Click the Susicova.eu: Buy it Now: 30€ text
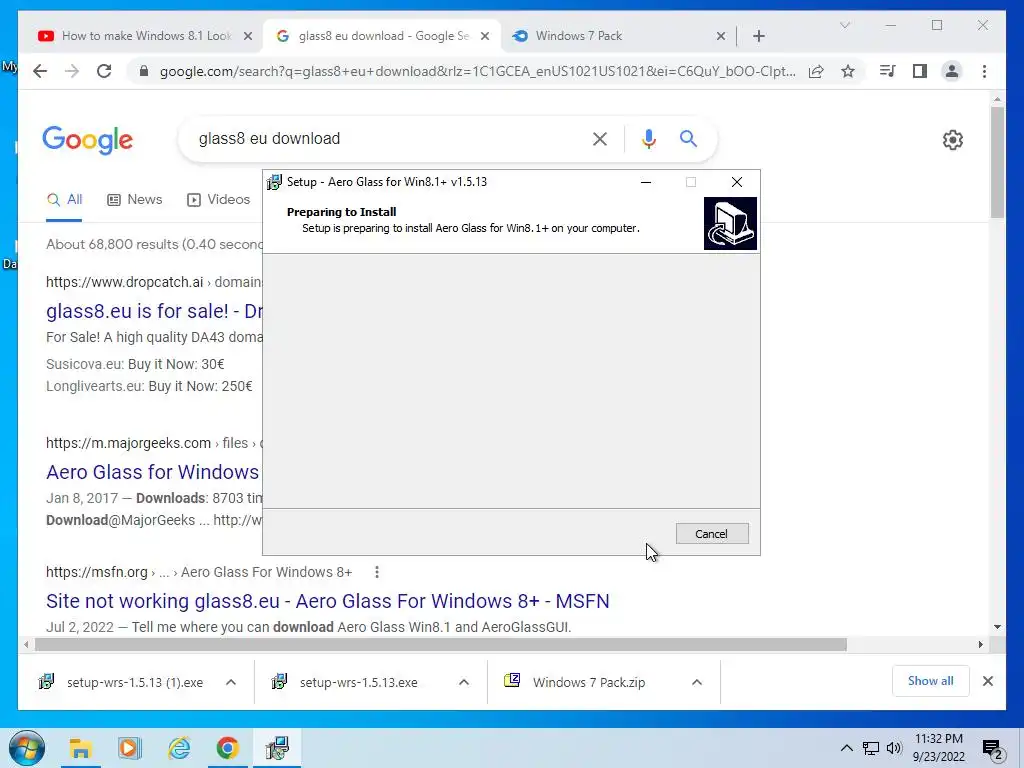1024x768 pixels. tap(135, 364)
